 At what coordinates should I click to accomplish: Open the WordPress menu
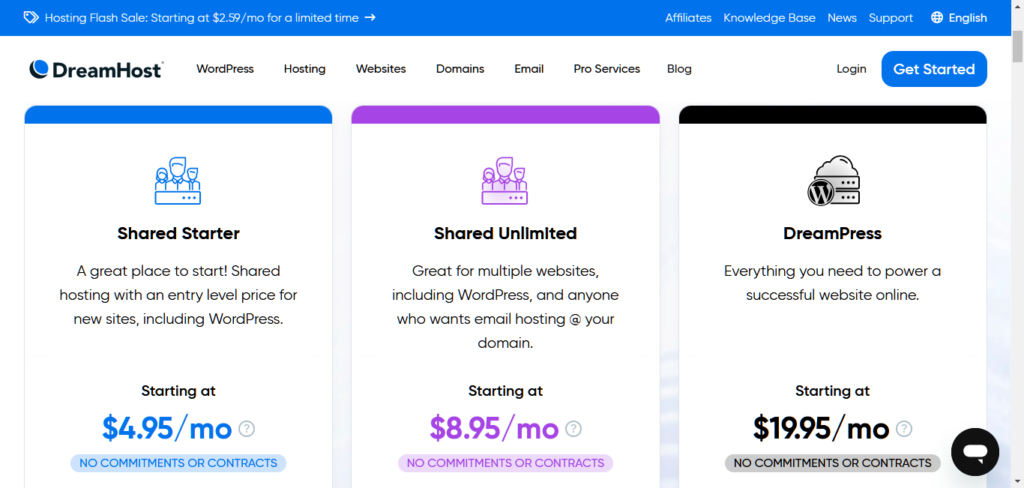pos(225,69)
